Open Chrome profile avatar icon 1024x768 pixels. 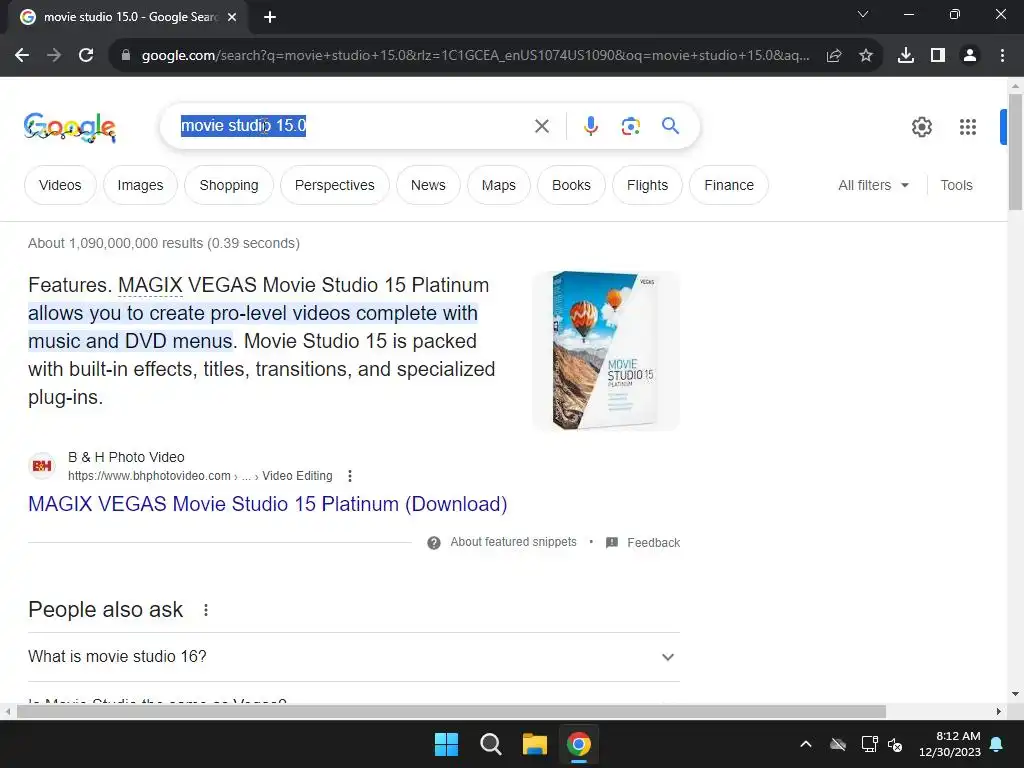[970, 56]
